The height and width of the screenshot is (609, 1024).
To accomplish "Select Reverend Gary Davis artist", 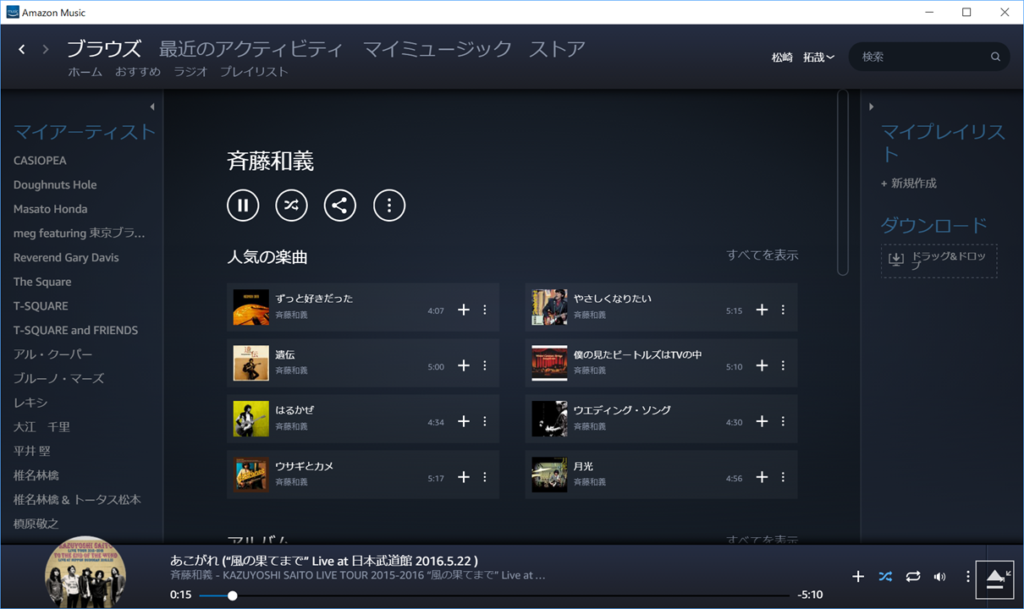I will [x=66, y=257].
